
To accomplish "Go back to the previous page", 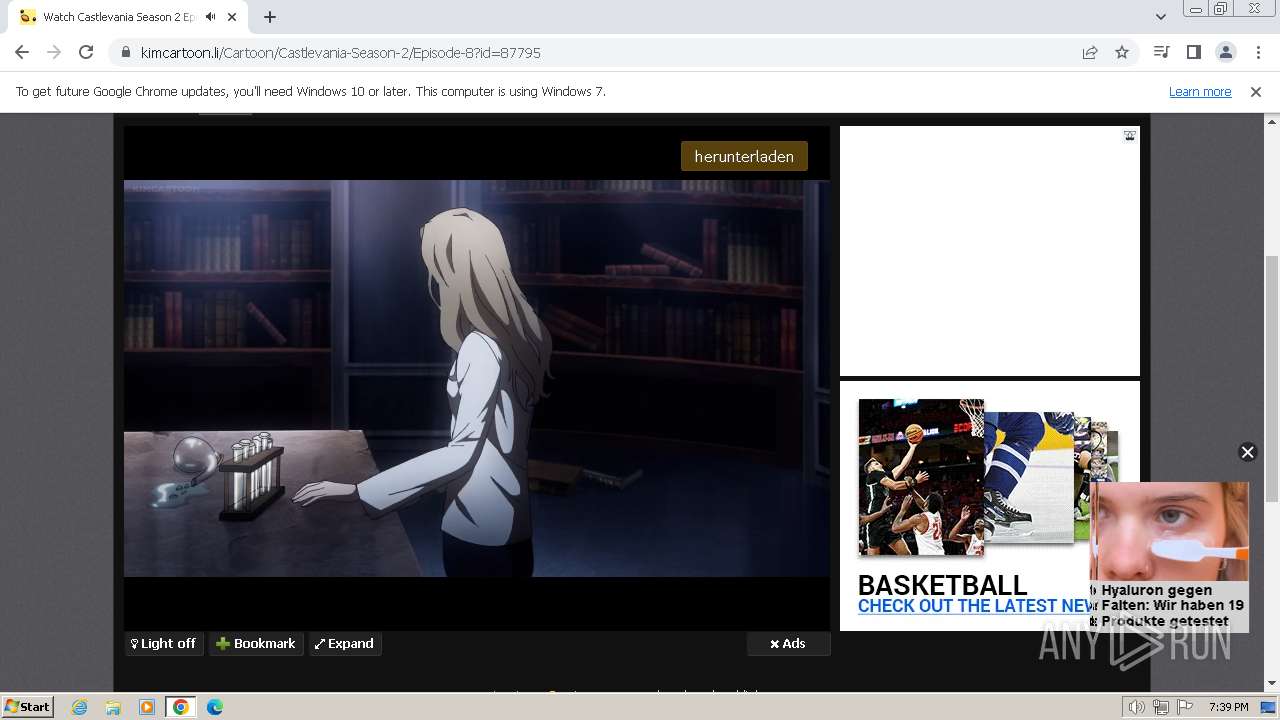I will pos(22,53).
